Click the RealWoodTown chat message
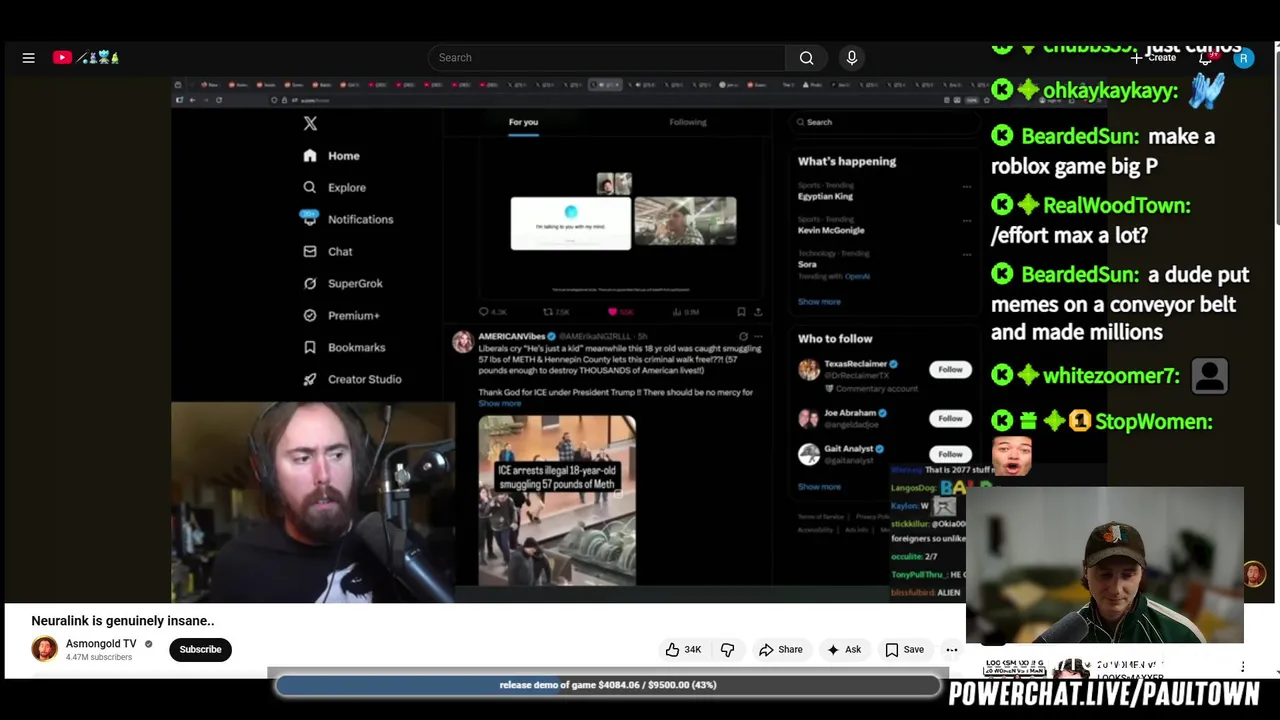 point(1091,220)
